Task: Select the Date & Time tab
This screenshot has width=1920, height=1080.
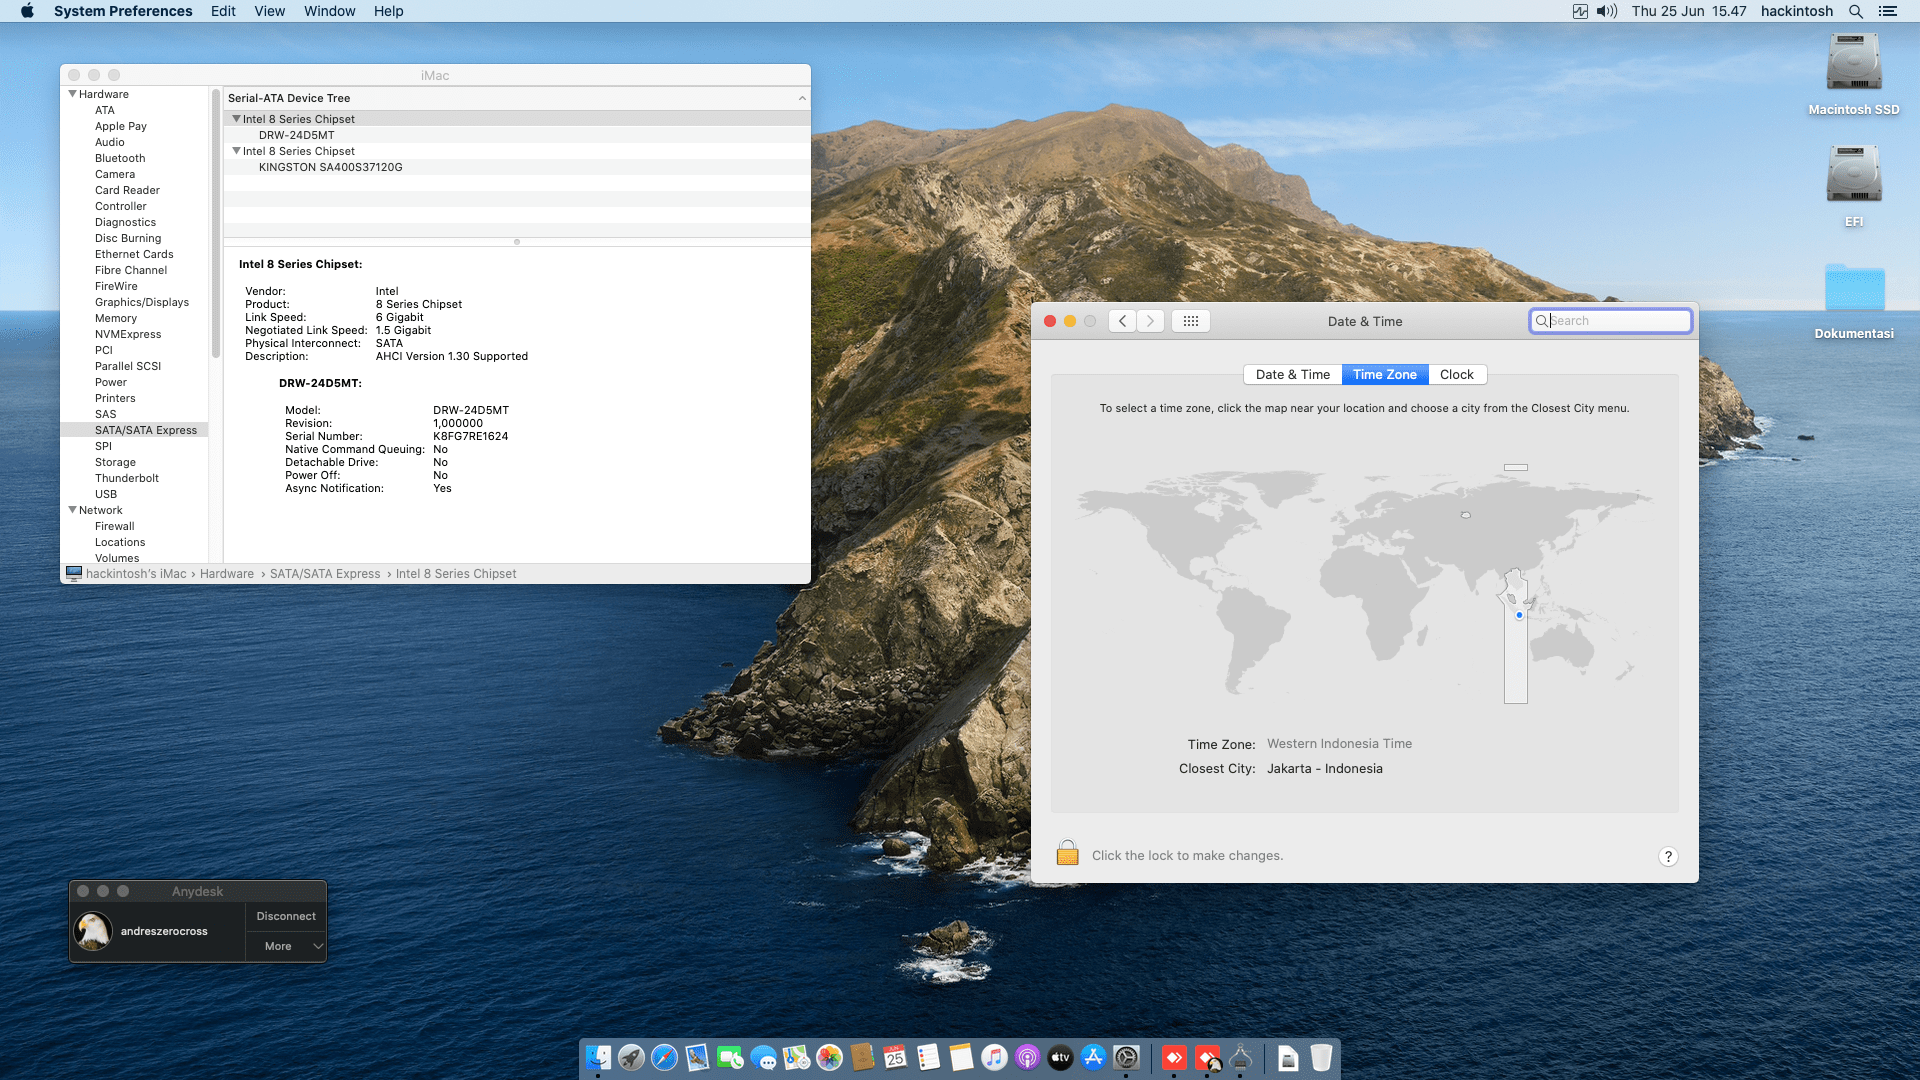Action: 1292,374
